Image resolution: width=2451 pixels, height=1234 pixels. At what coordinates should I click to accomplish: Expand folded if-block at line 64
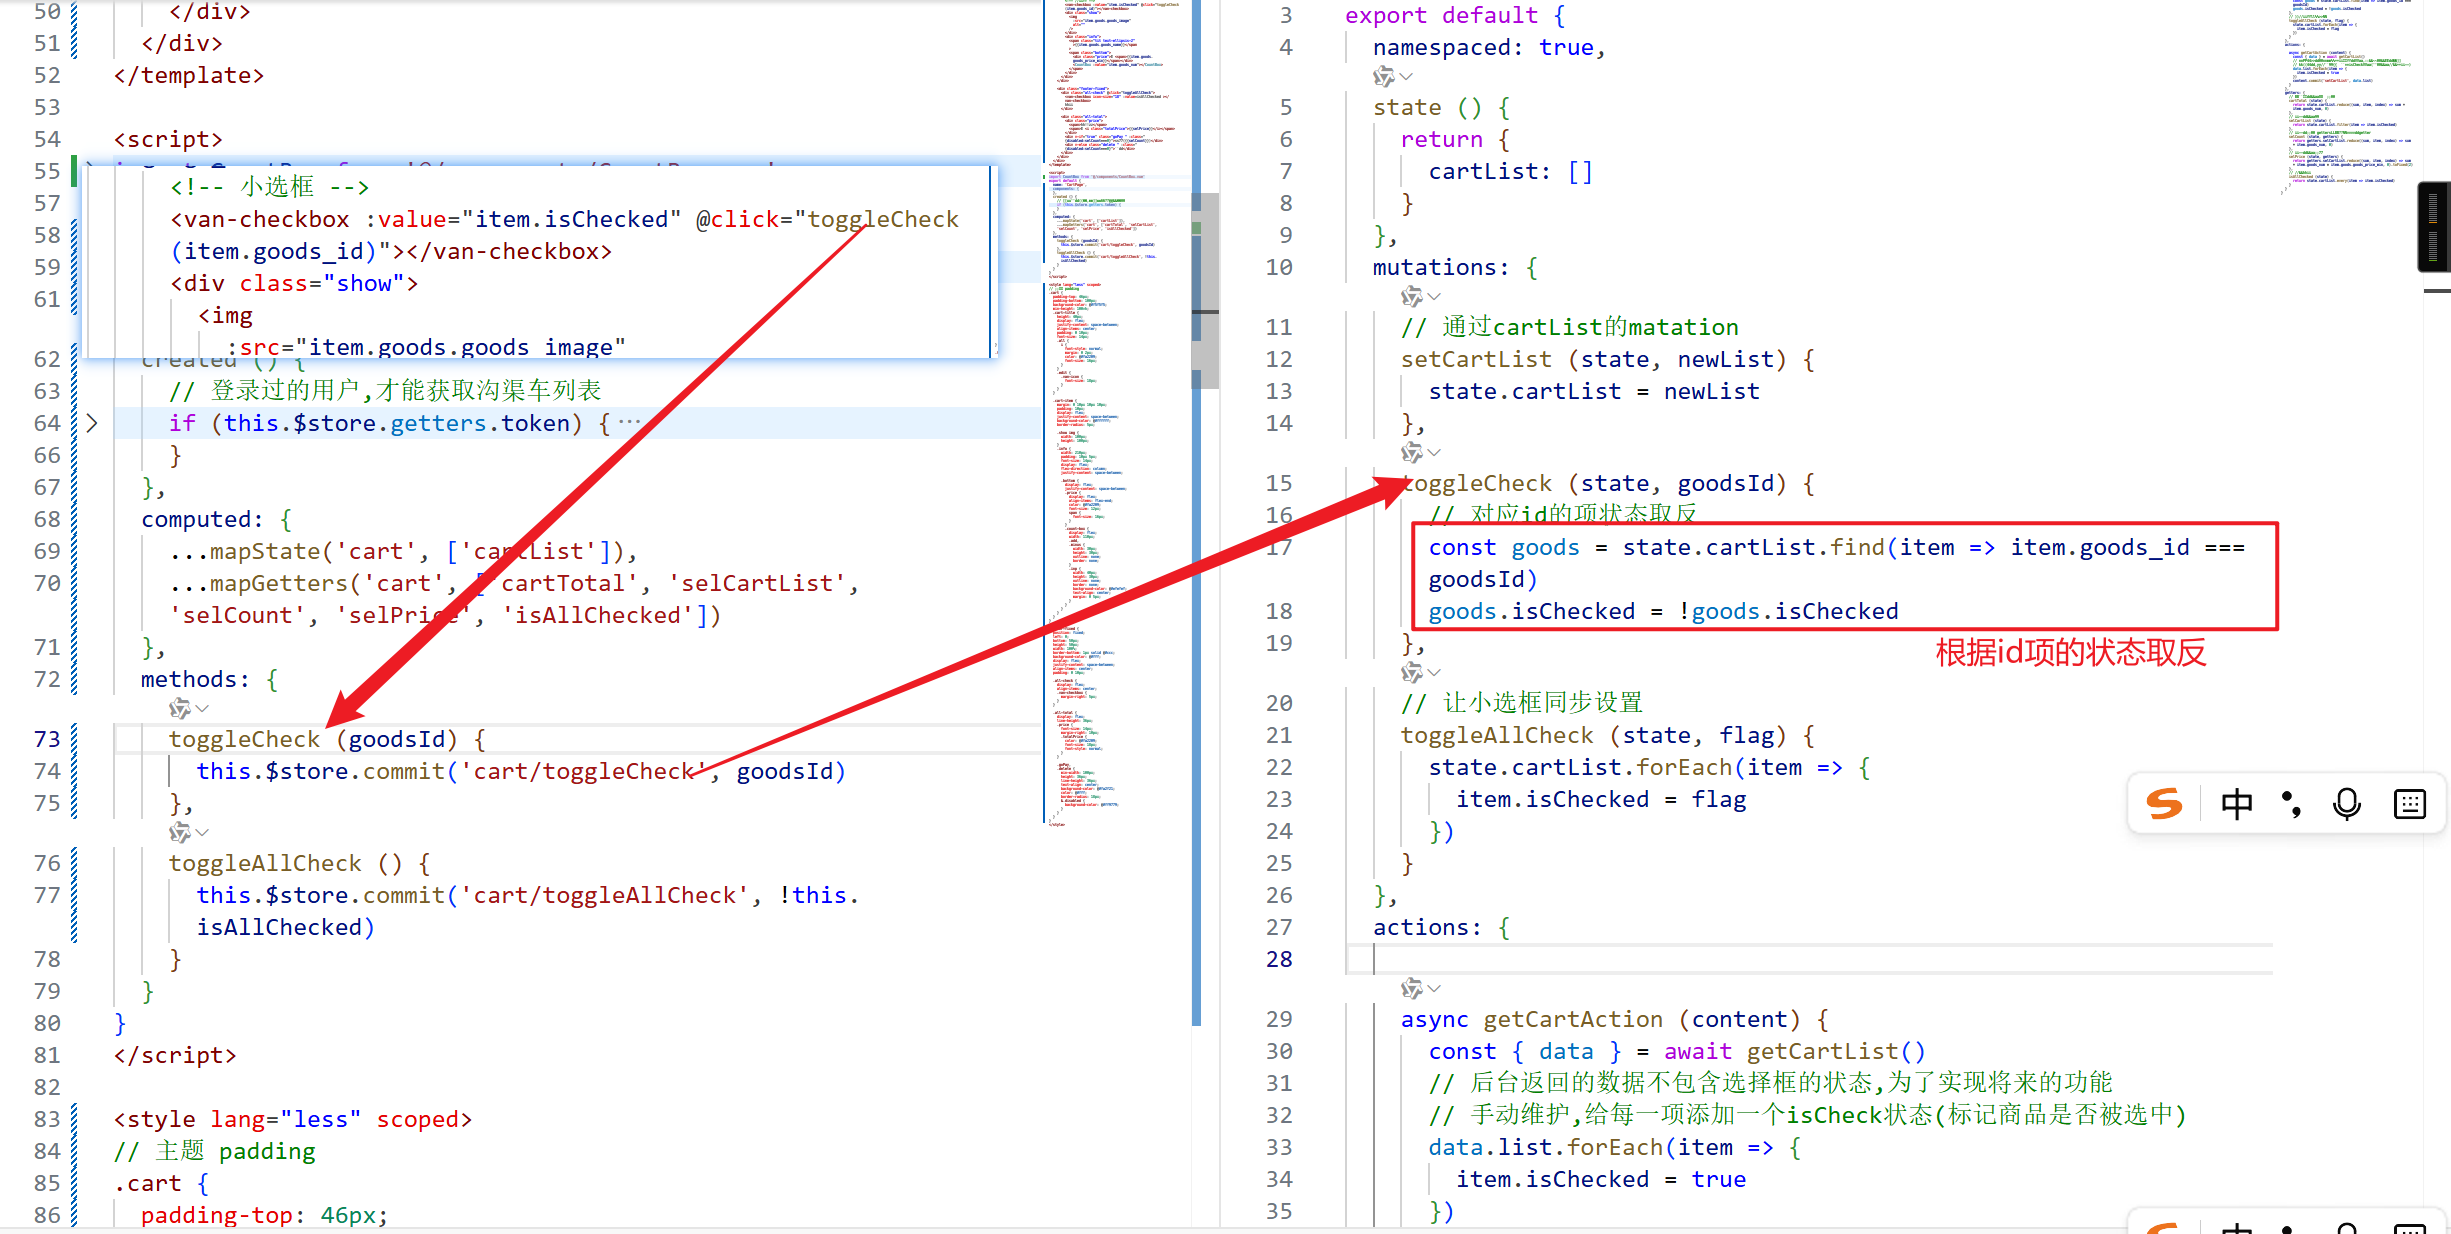(92, 423)
